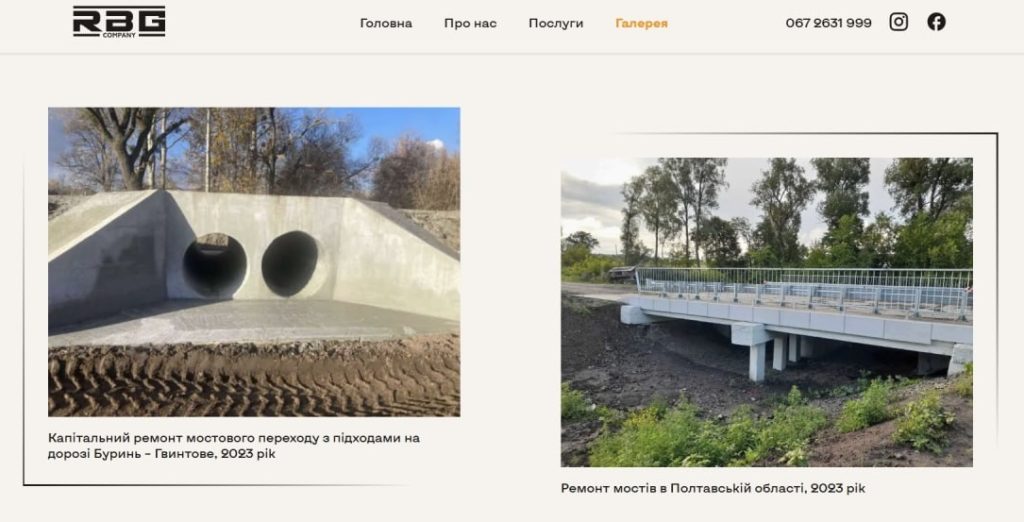Click the RBG Company logo
The width and height of the screenshot is (1024, 522).
(x=119, y=22)
